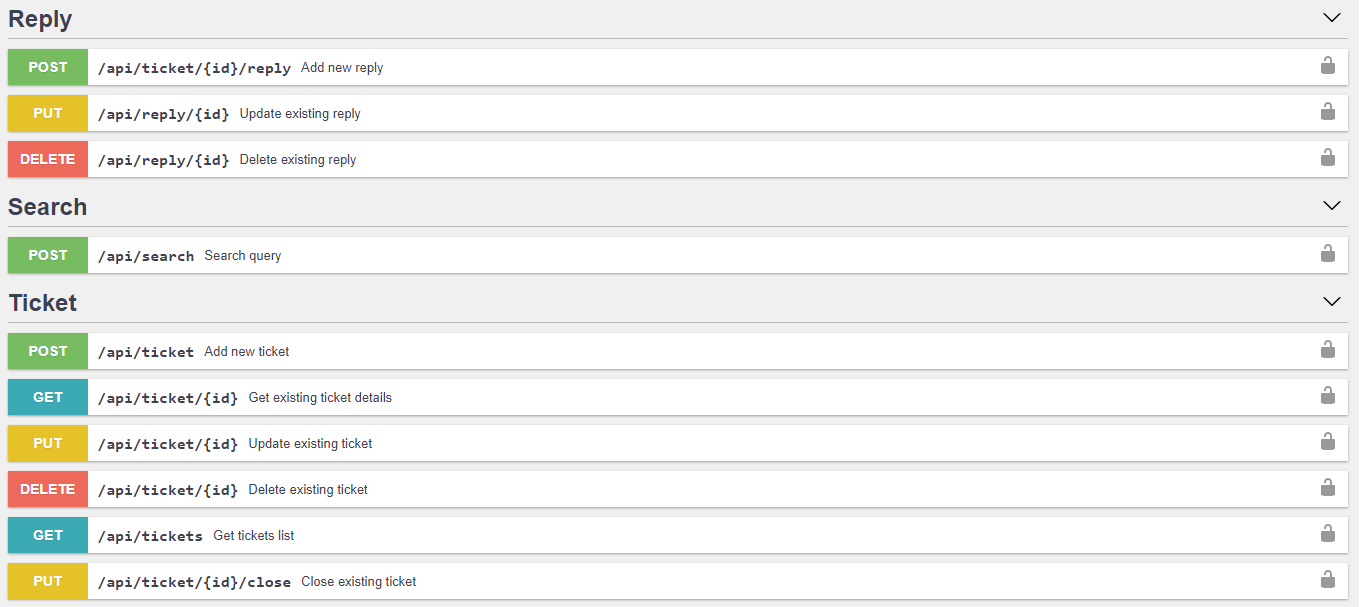Click the lock icon for Update existing reply

click(1328, 112)
